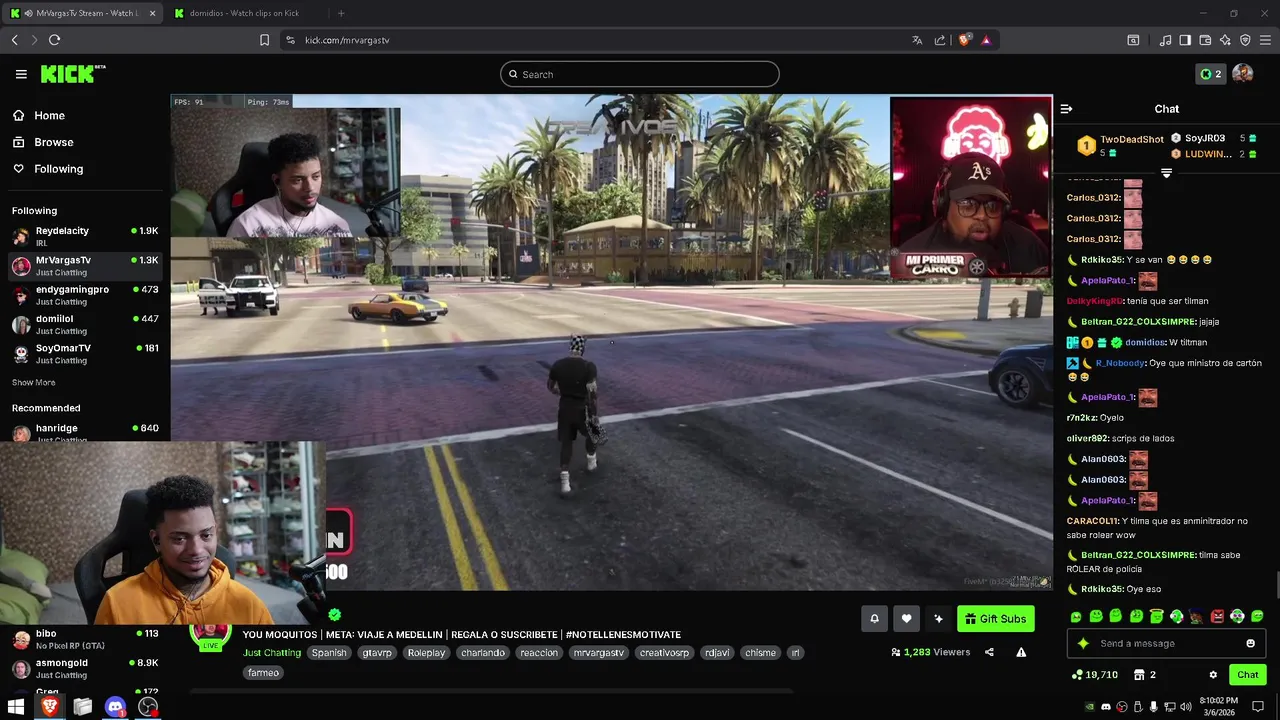Click the Kick logo
1280x720 pixels.
[x=73, y=74]
